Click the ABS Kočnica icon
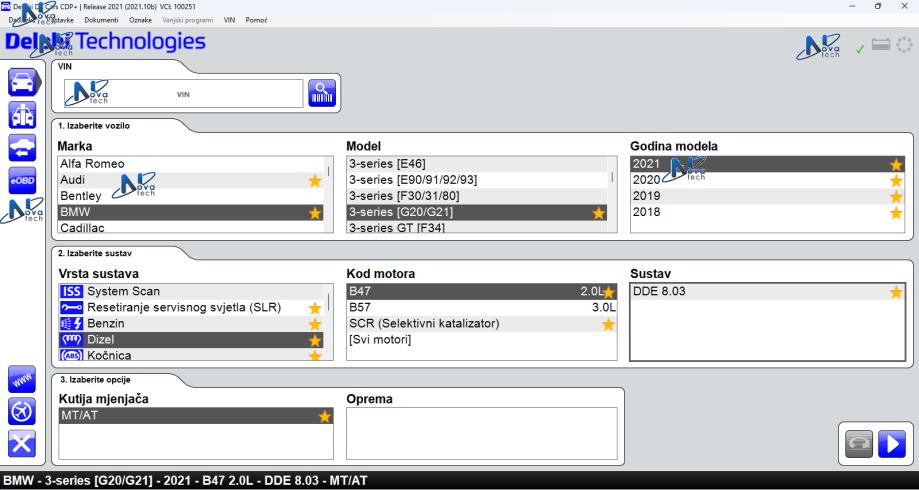Viewport: 919px width, 490px height. coord(72,355)
